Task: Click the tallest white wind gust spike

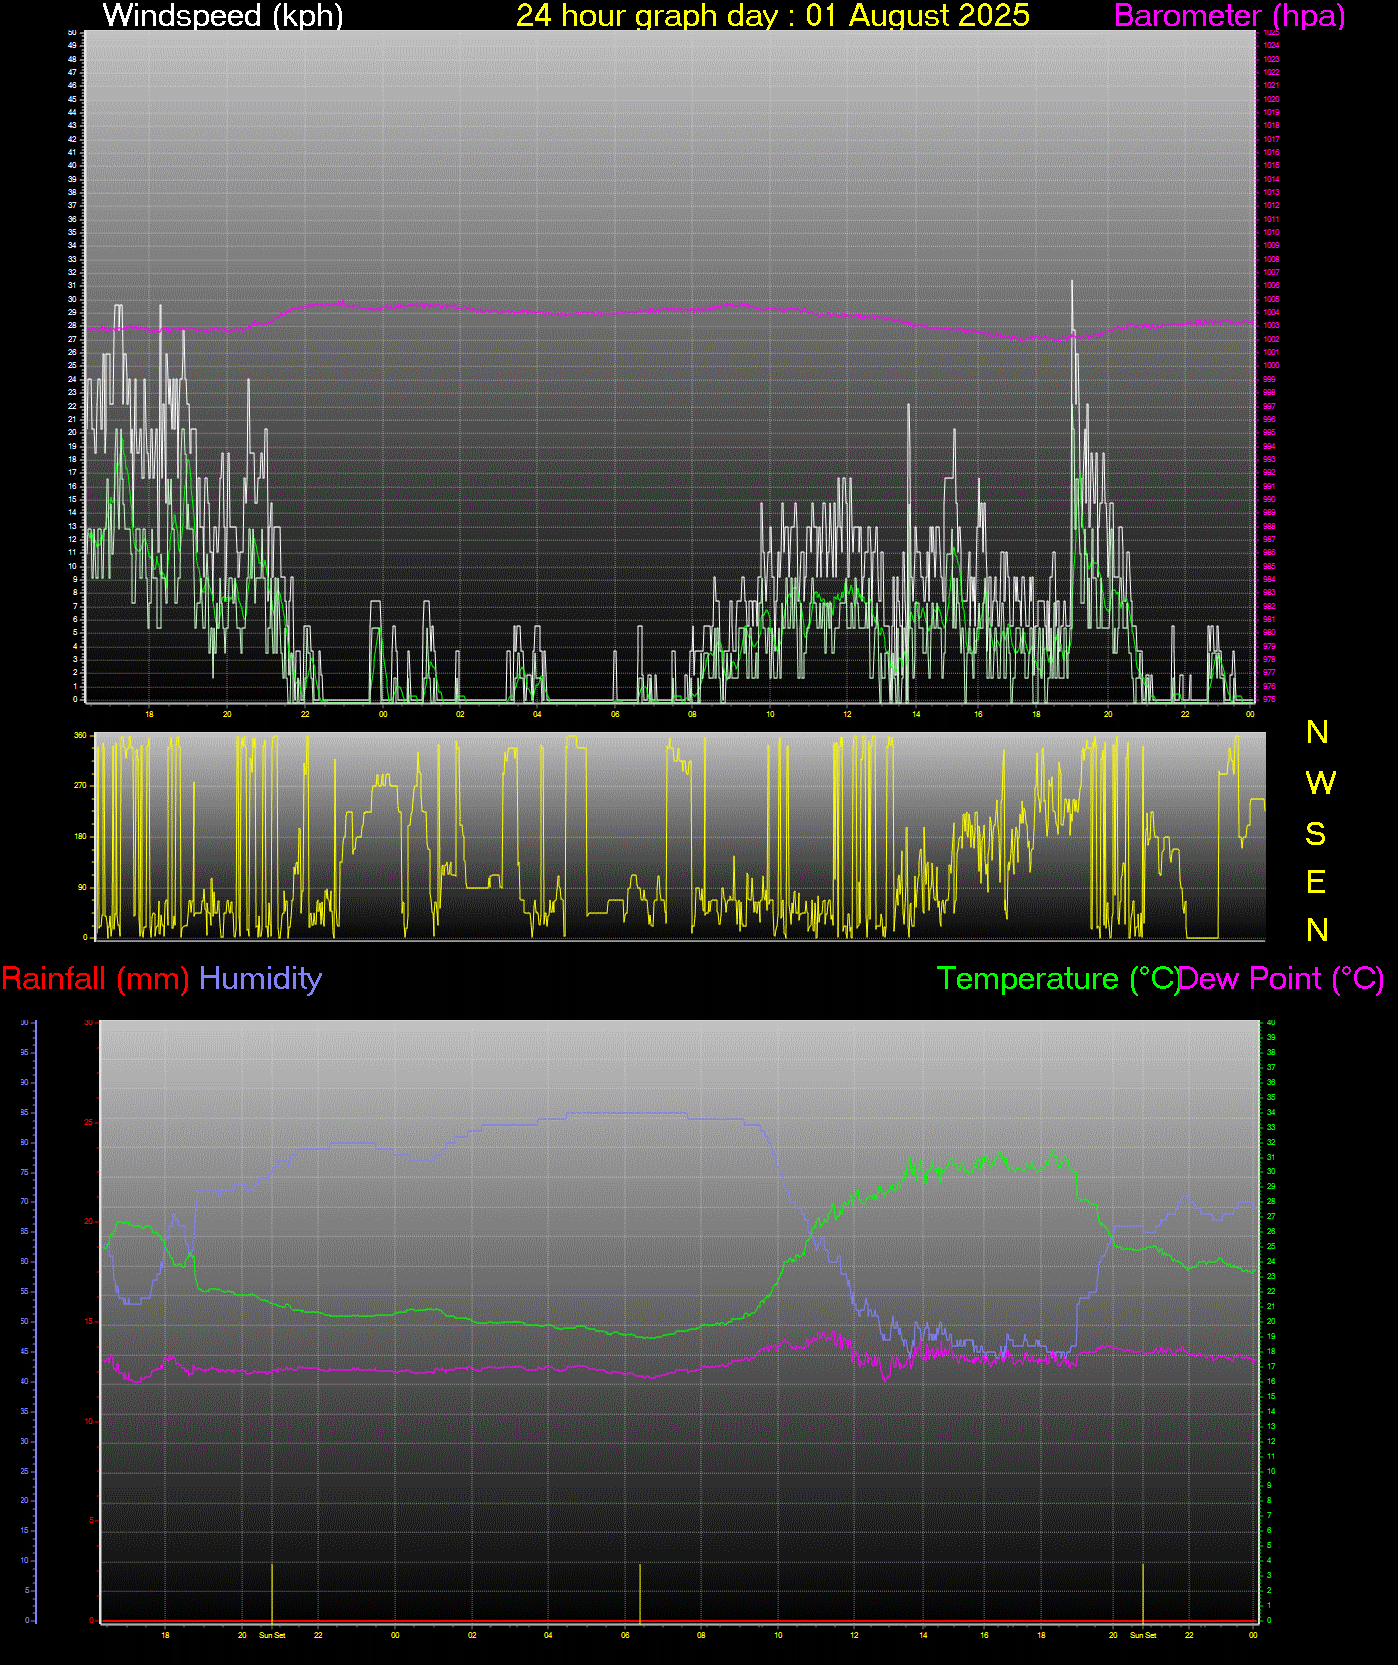Action: tap(1072, 285)
